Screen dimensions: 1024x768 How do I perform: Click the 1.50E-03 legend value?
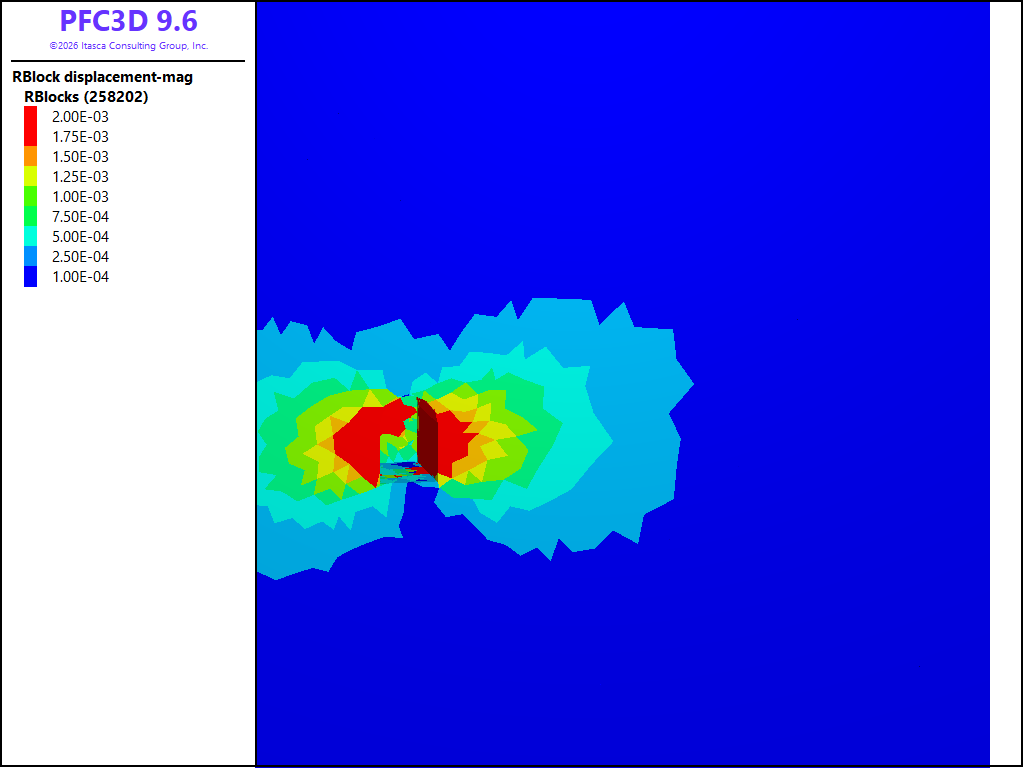pyautogui.click(x=80, y=157)
